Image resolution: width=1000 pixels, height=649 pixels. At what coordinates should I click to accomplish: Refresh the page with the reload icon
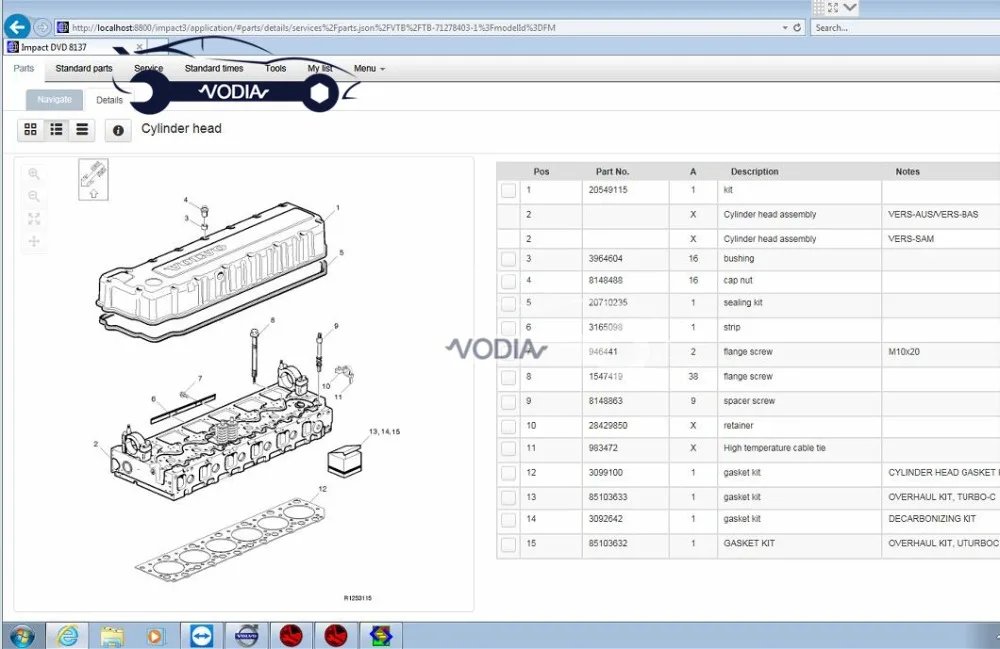(x=797, y=27)
